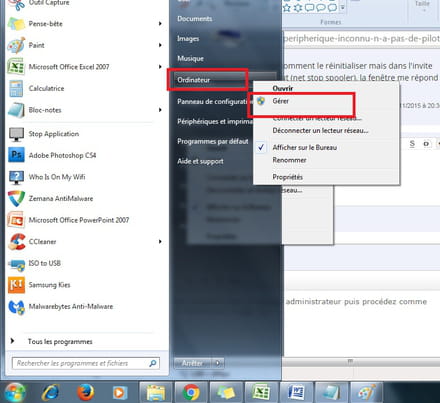
Task: Open Internet Explorer from the taskbar
Action: tap(50, 392)
